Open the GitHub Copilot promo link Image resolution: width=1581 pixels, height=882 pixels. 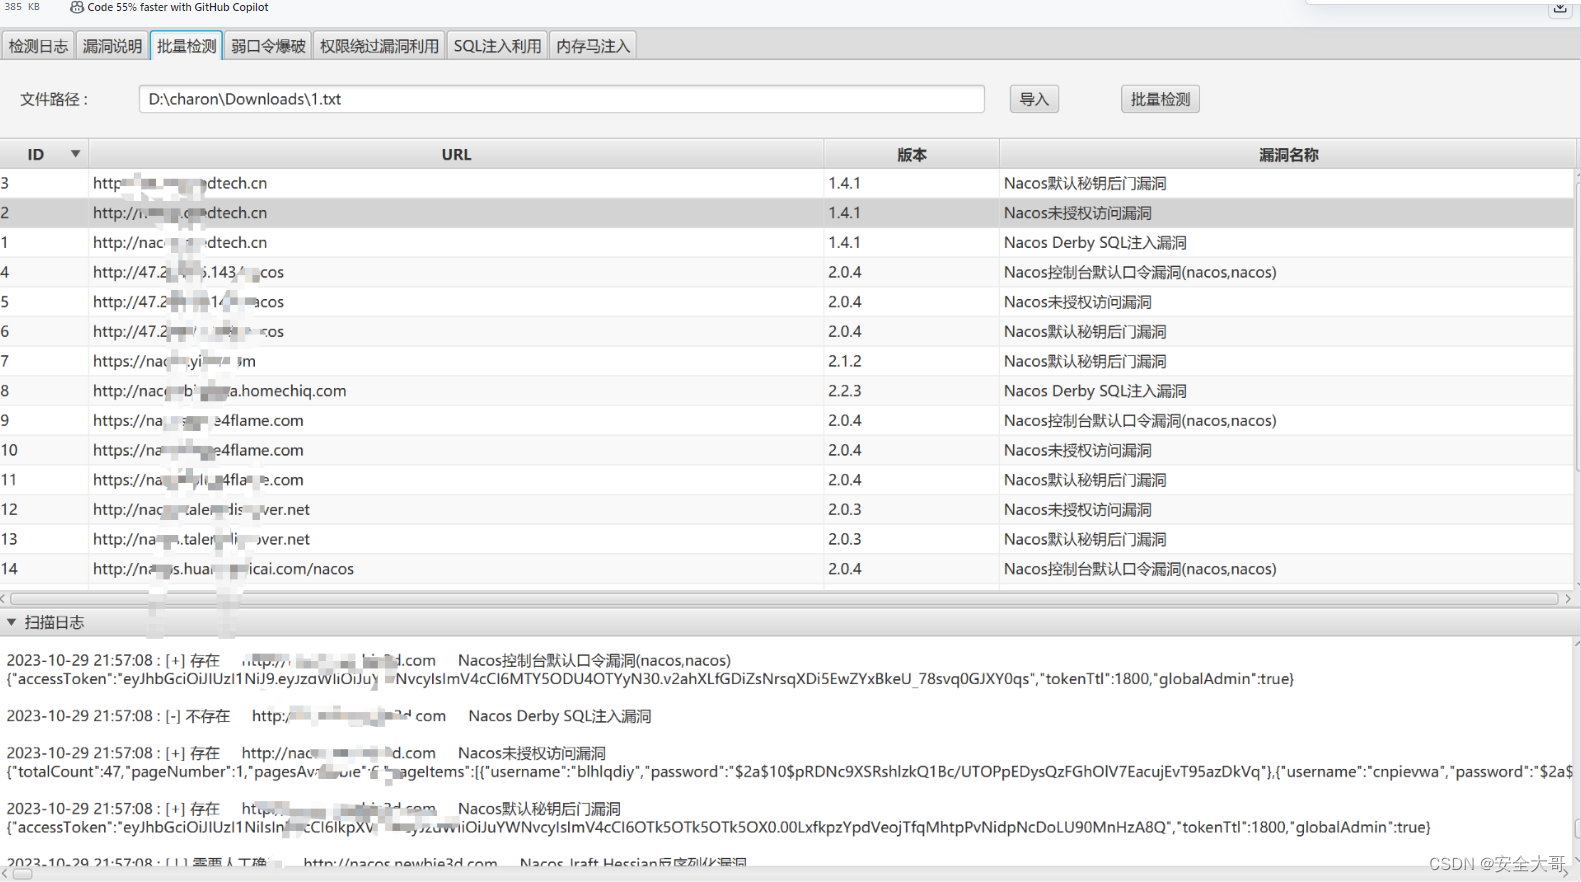(x=178, y=7)
